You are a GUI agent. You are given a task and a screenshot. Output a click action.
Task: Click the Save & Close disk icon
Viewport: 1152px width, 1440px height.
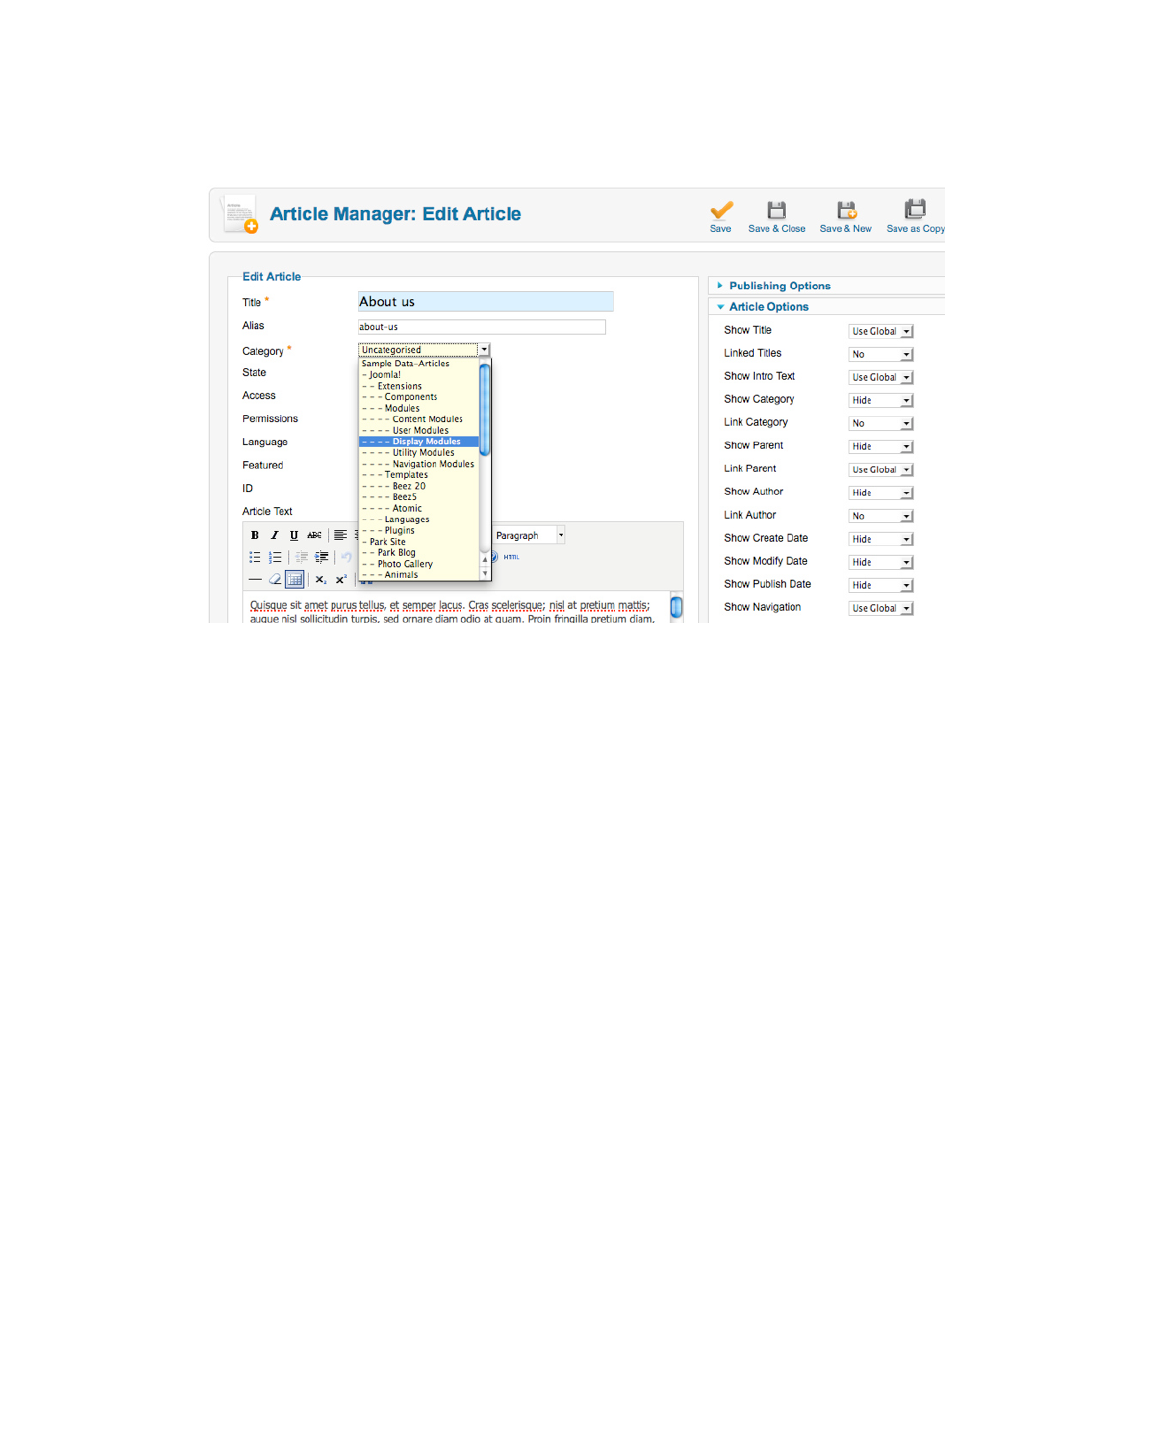[776, 210]
